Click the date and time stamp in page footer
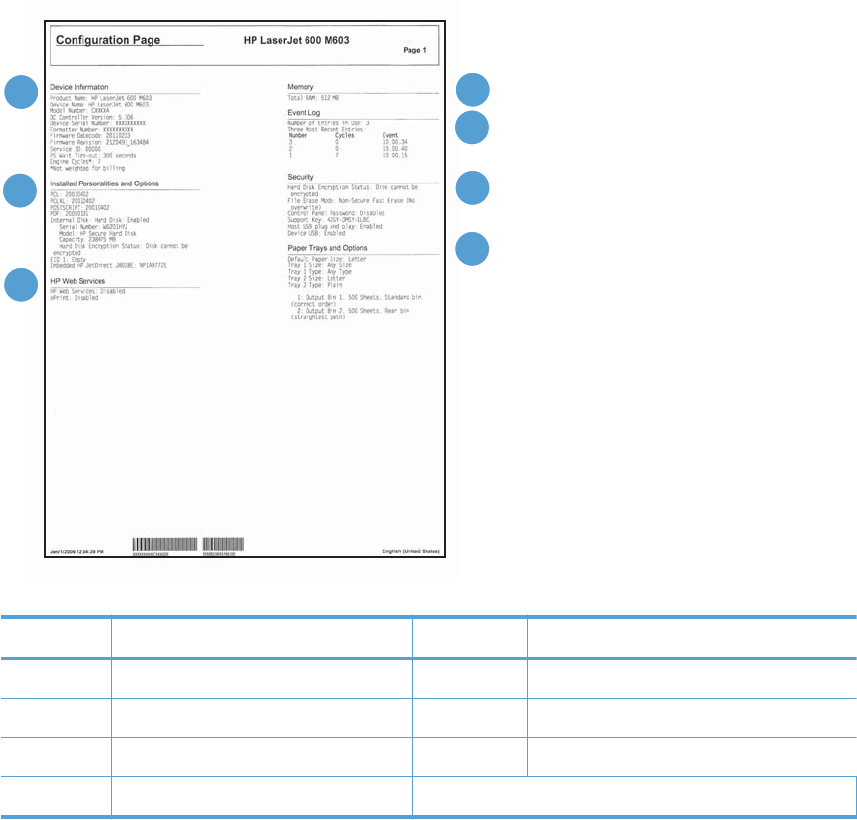Viewport: 857px width, 820px height. tap(77, 552)
